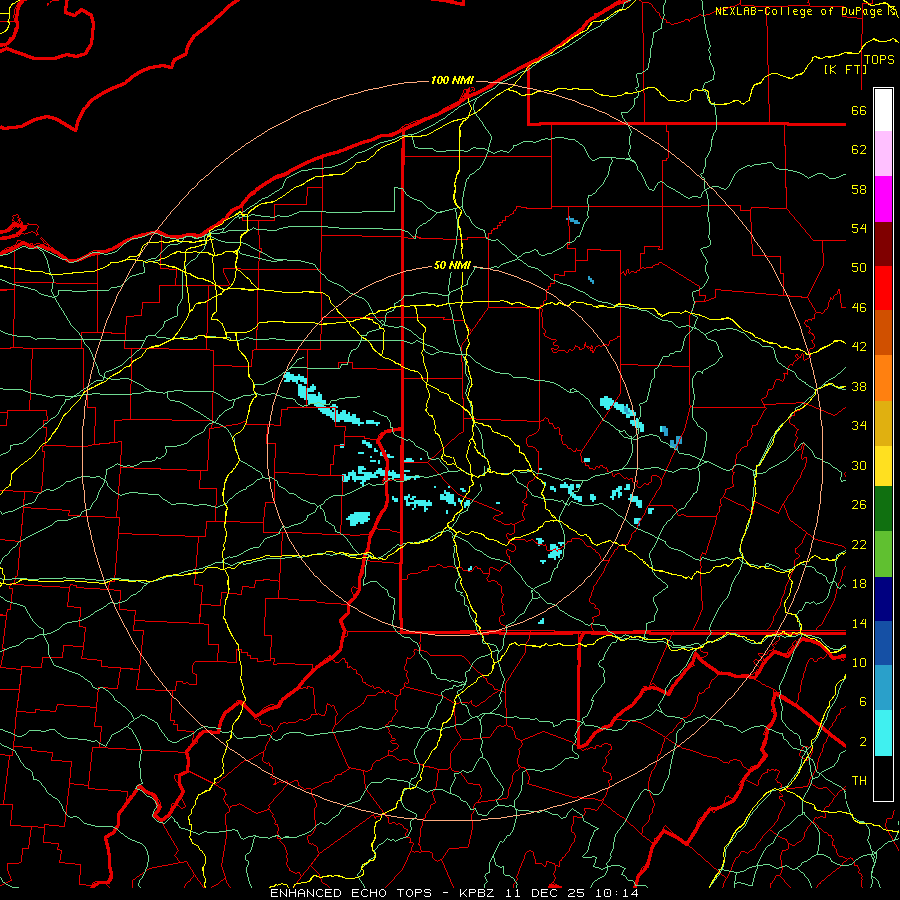Screen dimensions: 900x900
Task: Click the "11 DEC 25" date in the caption
Action: click(x=545, y=893)
